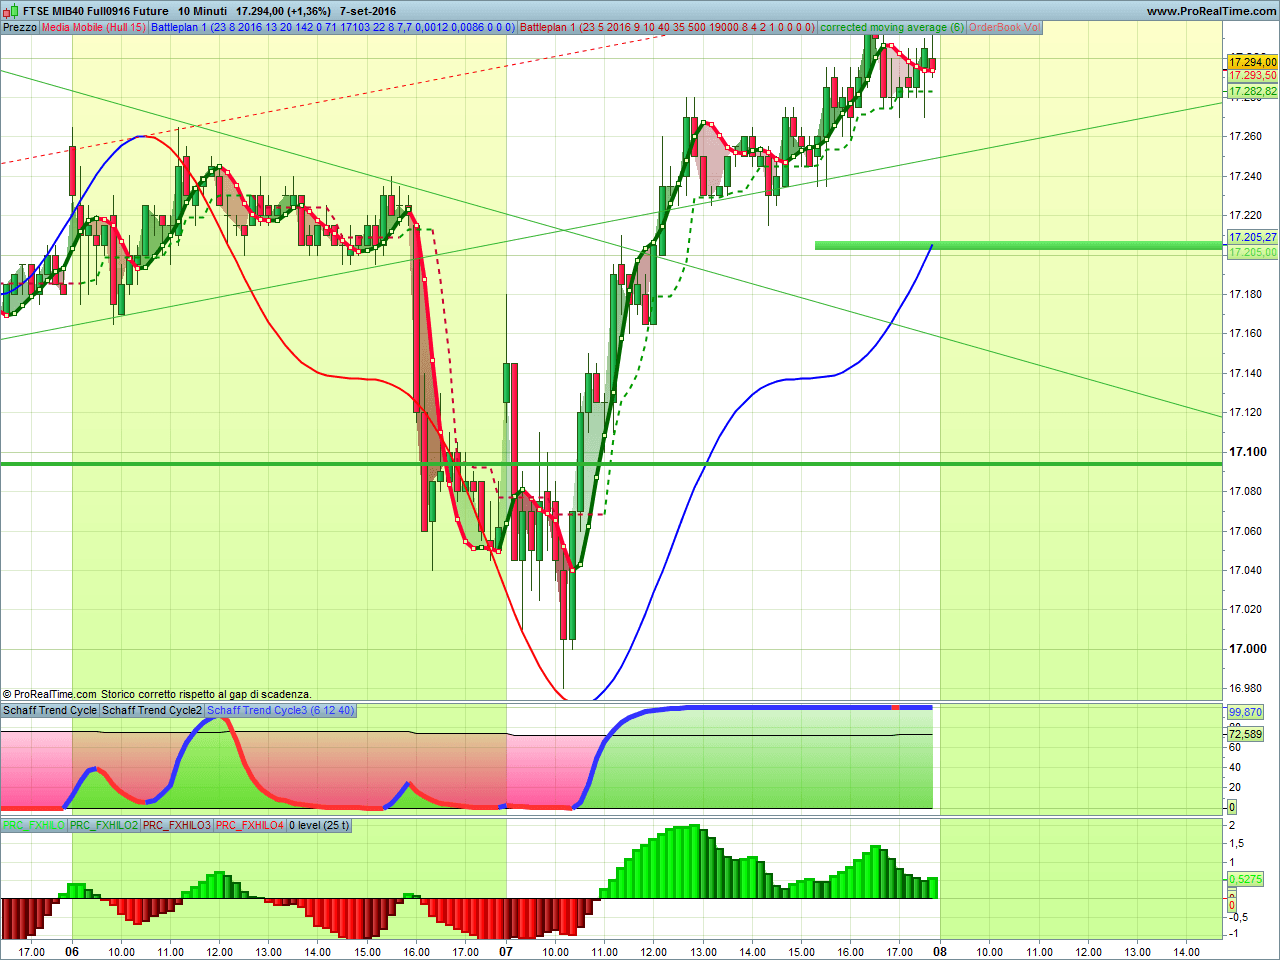Select the horizontal green line at 17.100
The height and width of the screenshot is (960, 1280).
pyautogui.click(x=611, y=463)
